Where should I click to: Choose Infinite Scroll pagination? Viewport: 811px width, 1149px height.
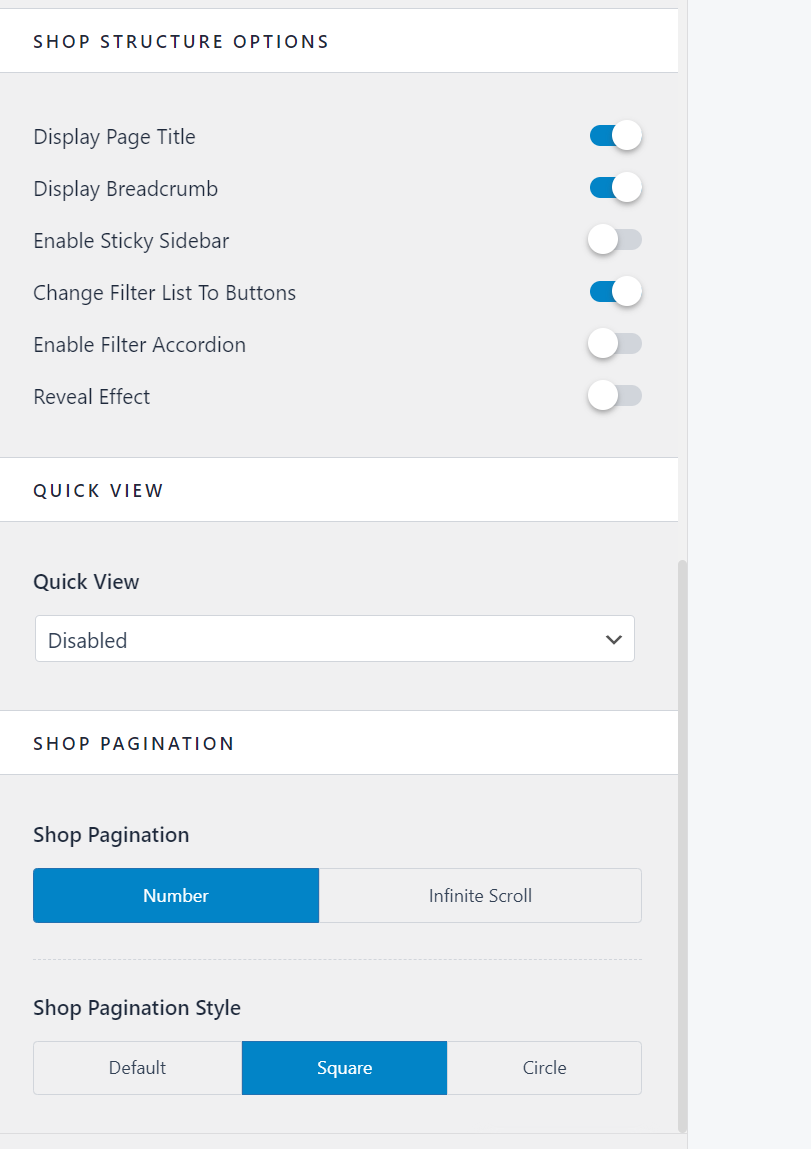(x=480, y=895)
